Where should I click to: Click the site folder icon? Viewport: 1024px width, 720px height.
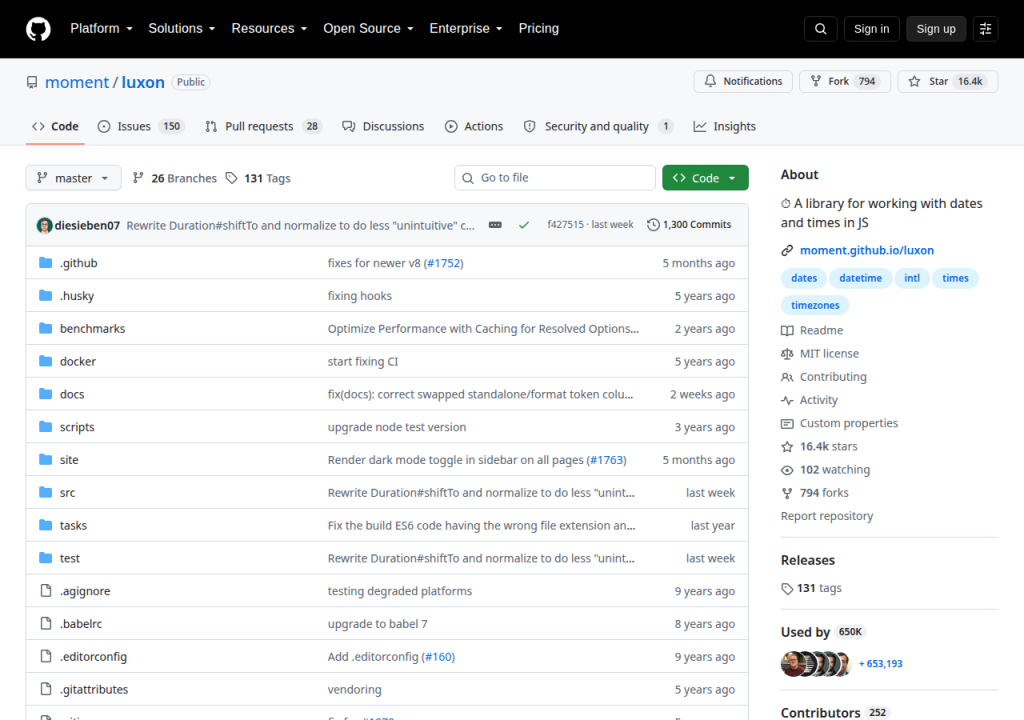tap(45, 459)
